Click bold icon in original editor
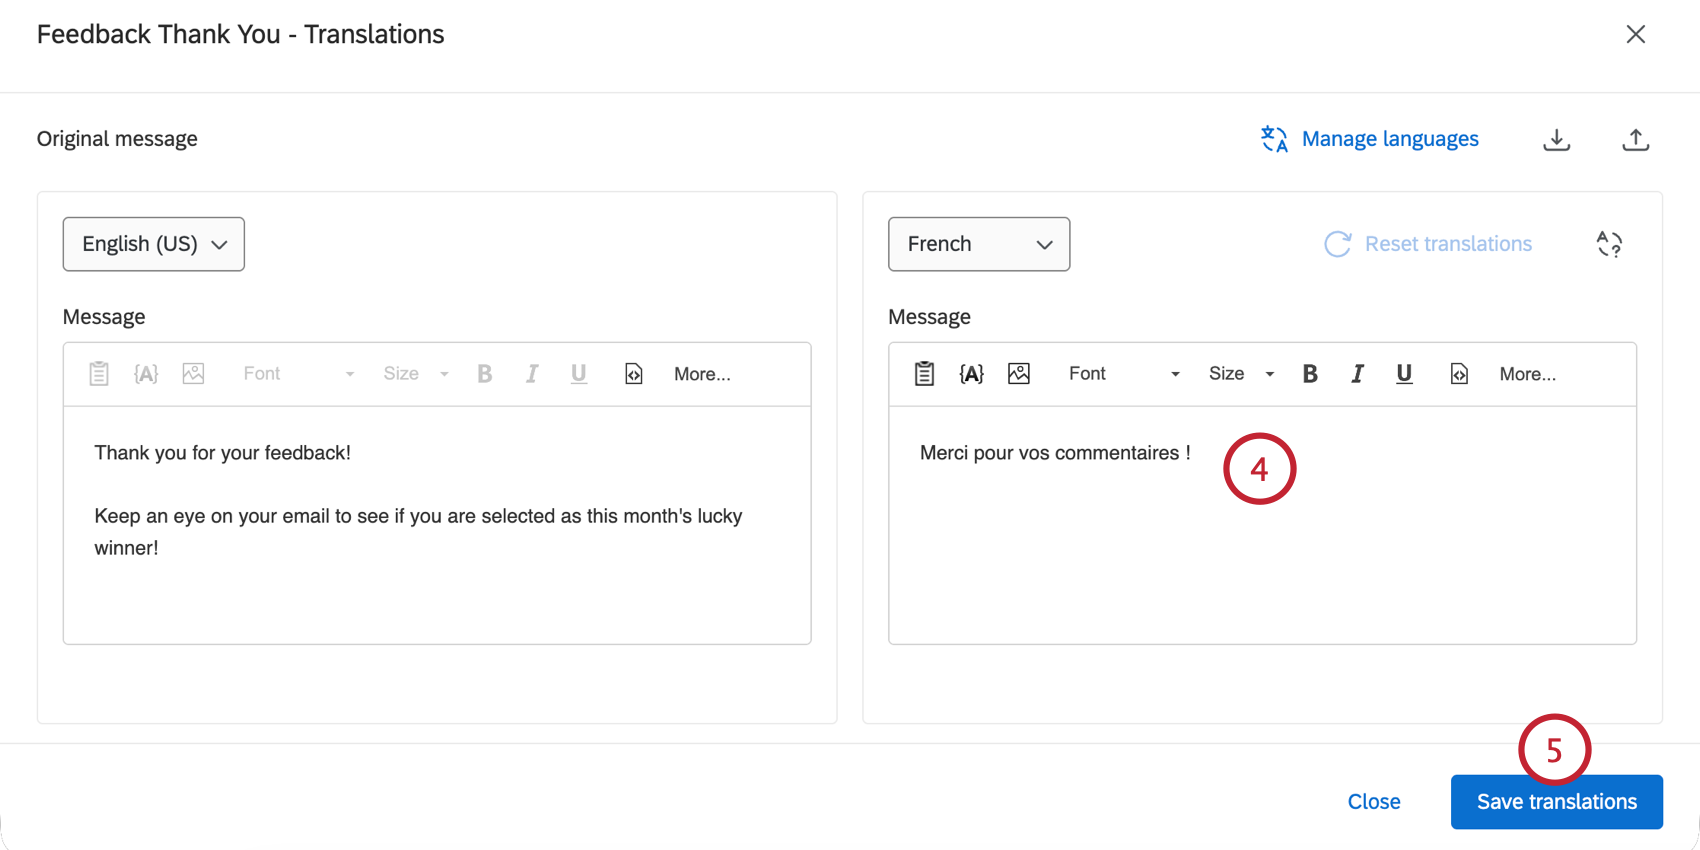 [x=484, y=374]
